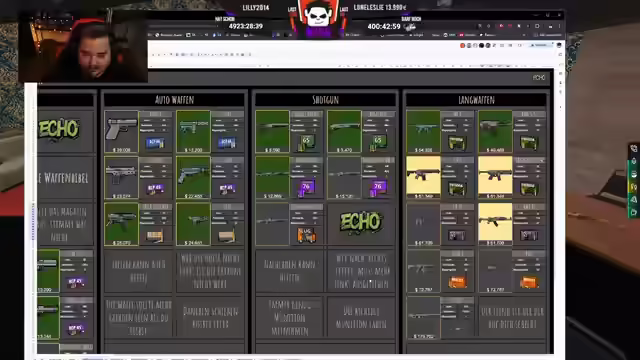Click the ECHO logo at the page's left edge
640x360 pixels.
[x=58, y=129]
